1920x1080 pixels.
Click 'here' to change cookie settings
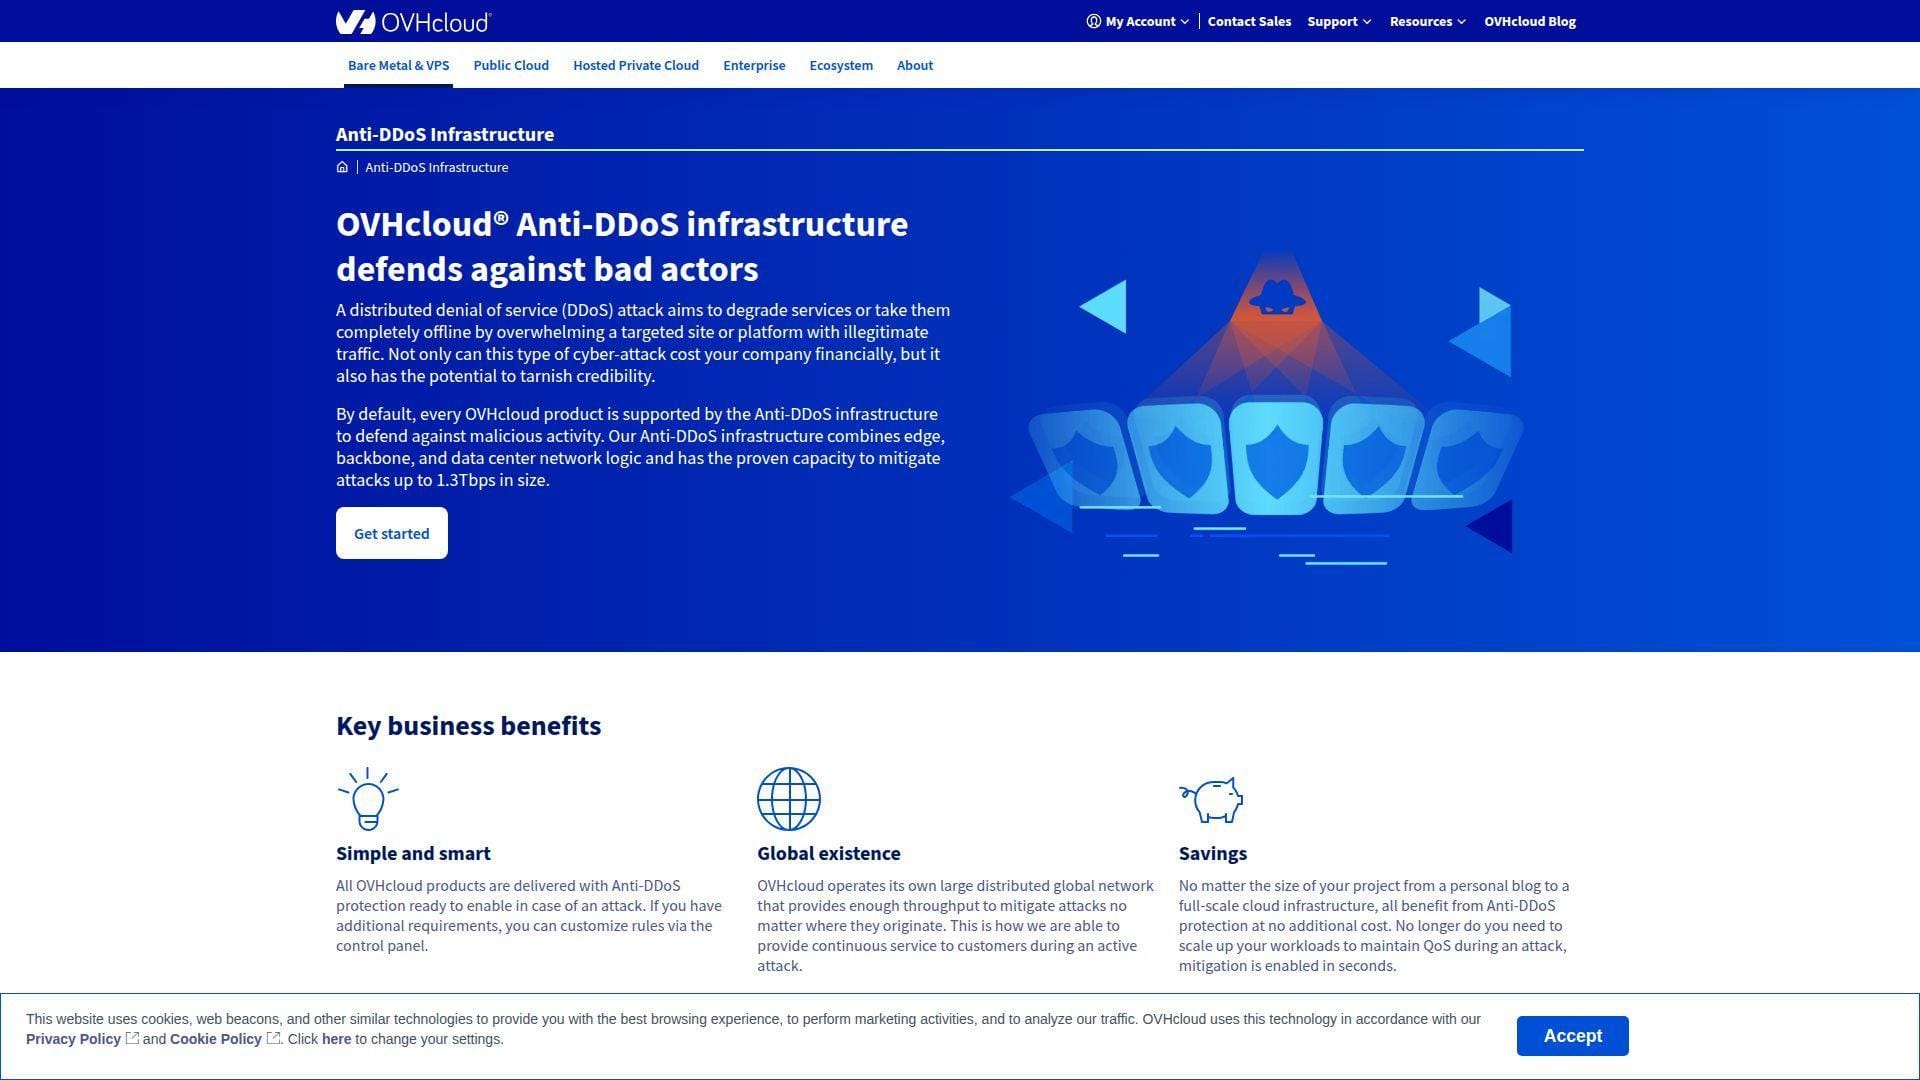click(x=336, y=1039)
